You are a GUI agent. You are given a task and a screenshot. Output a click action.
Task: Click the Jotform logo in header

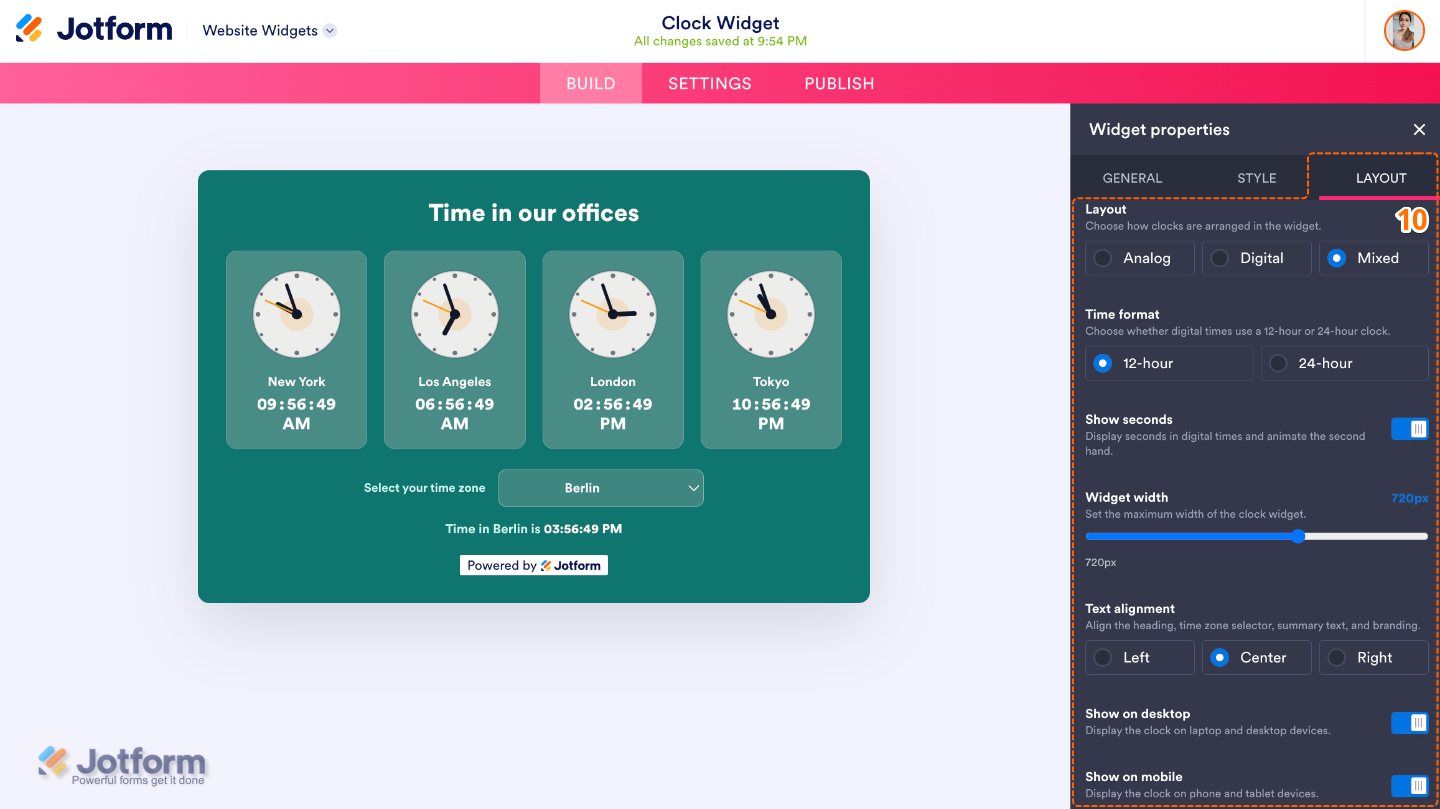click(94, 30)
